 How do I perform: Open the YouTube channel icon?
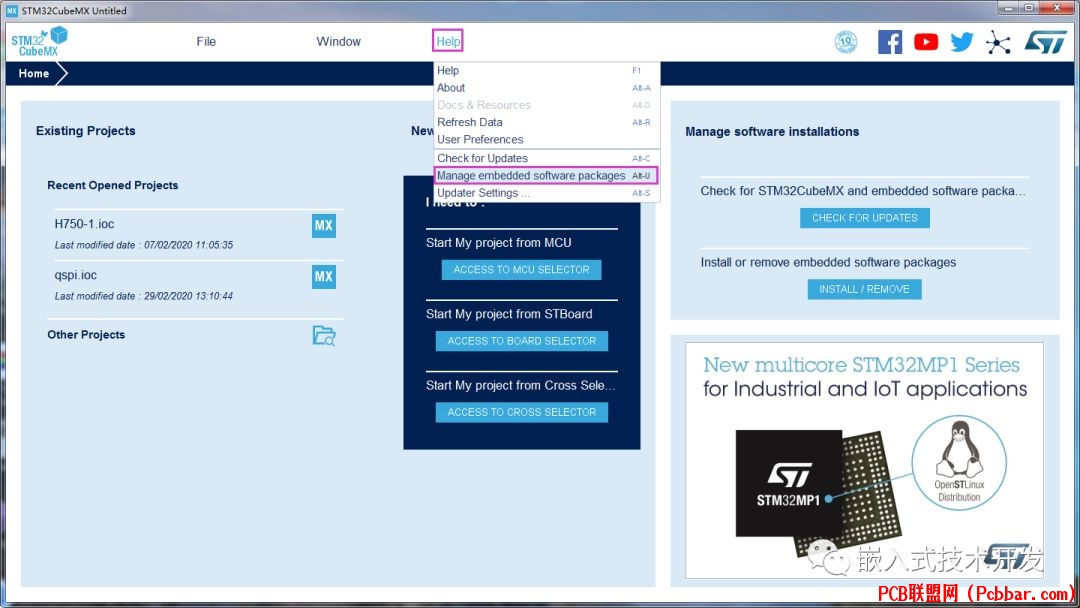[926, 42]
